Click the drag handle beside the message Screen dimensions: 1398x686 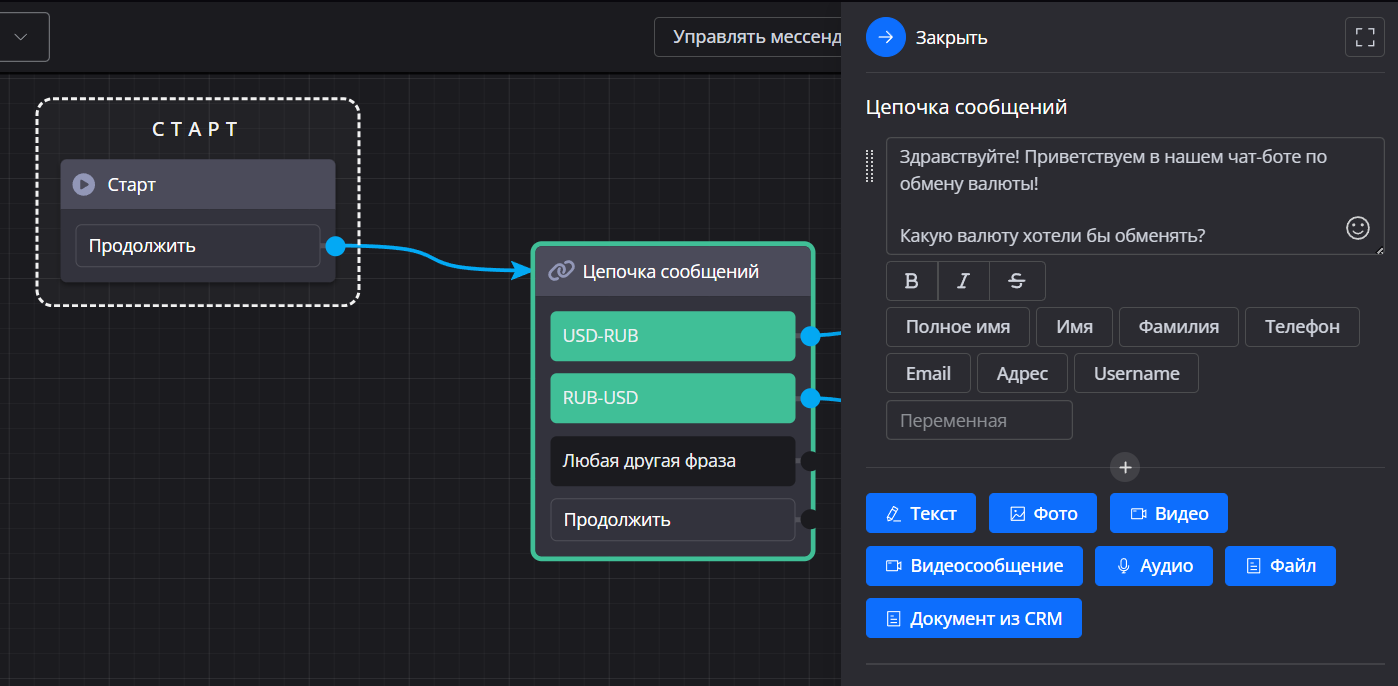tap(870, 165)
